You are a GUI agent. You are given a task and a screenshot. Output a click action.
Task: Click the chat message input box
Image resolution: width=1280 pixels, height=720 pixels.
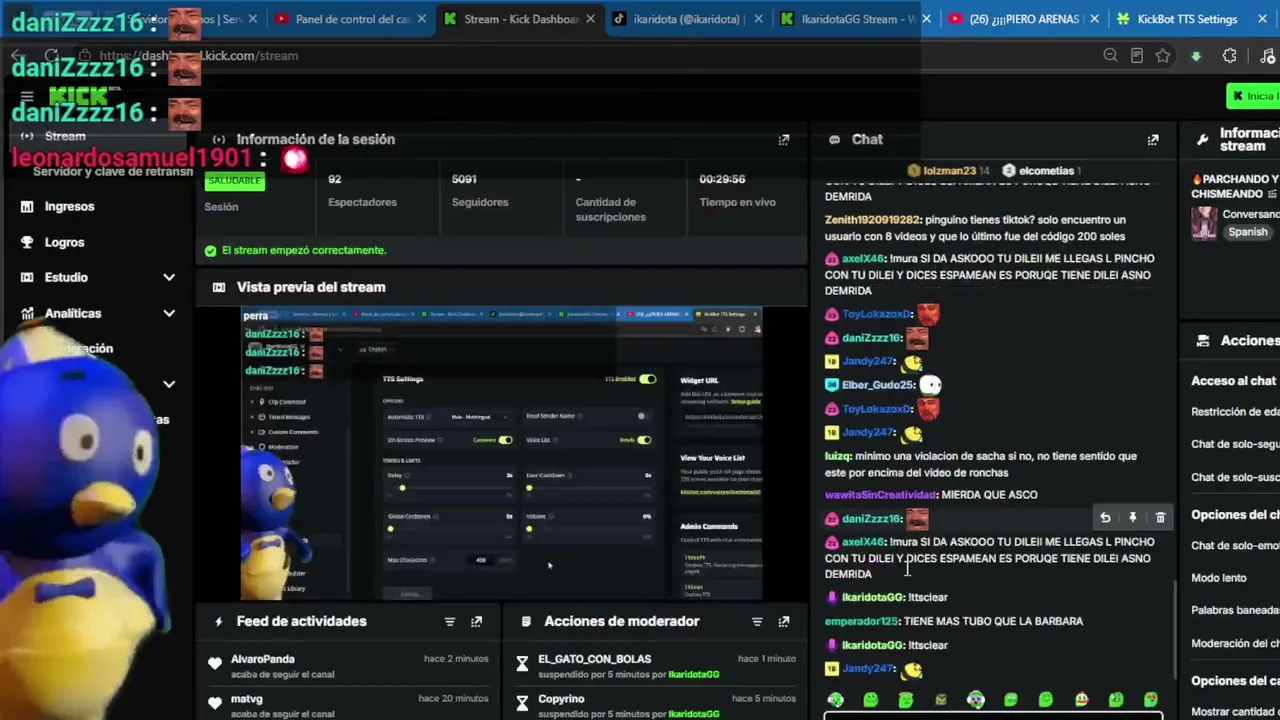pyautogui.click(x=993, y=715)
